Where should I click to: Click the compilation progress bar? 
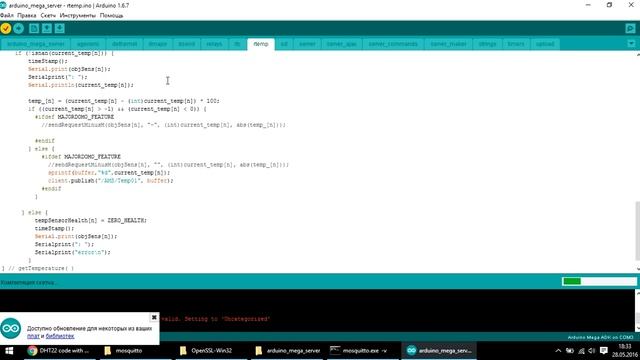(x=599, y=281)
